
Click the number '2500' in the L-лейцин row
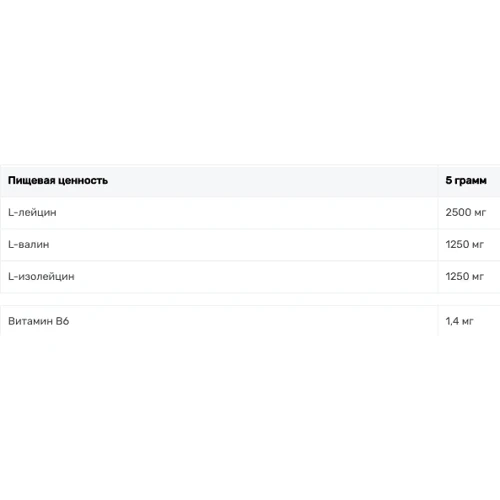pos(458,212)
